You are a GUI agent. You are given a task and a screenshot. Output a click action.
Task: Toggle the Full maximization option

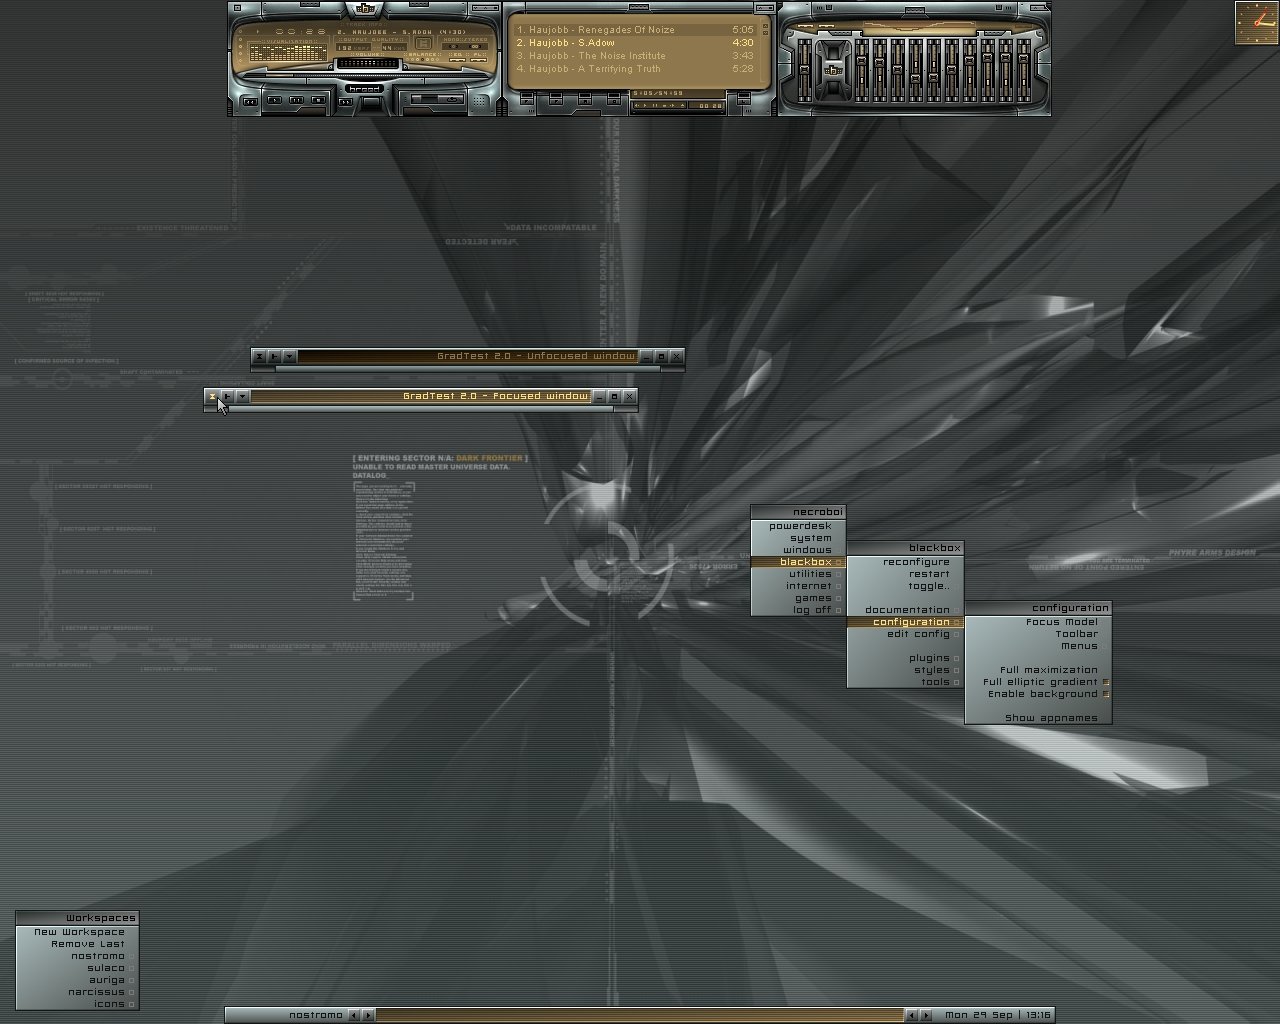click(1038, 670)
